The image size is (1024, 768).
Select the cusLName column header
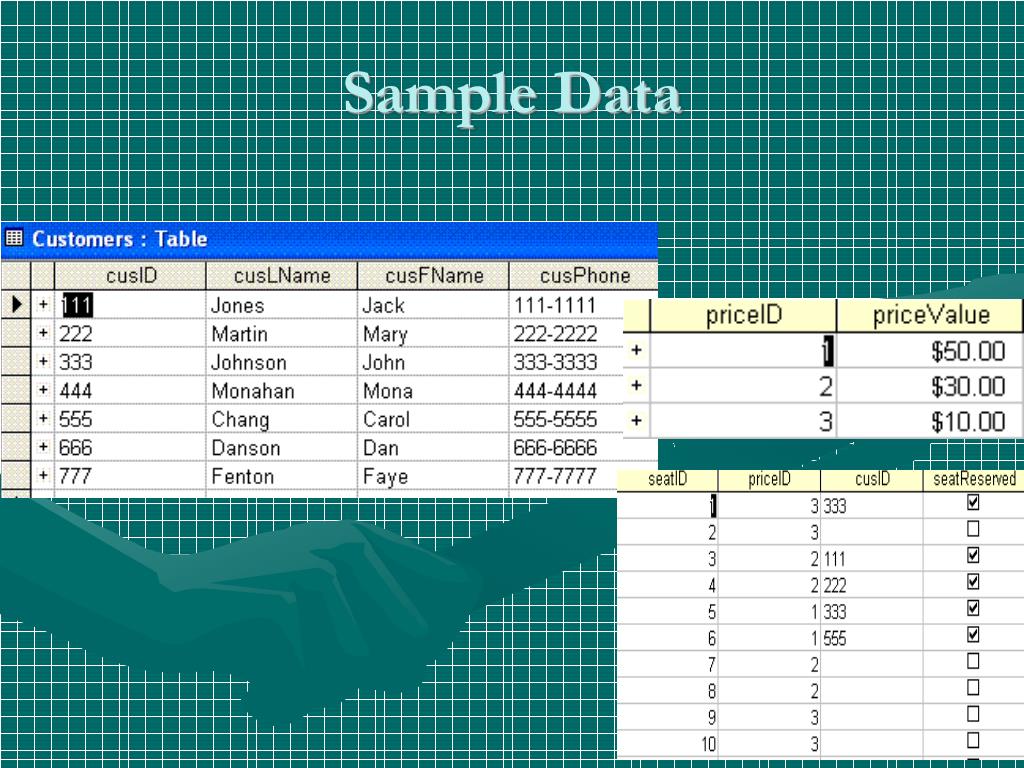[x=282, y=276]
